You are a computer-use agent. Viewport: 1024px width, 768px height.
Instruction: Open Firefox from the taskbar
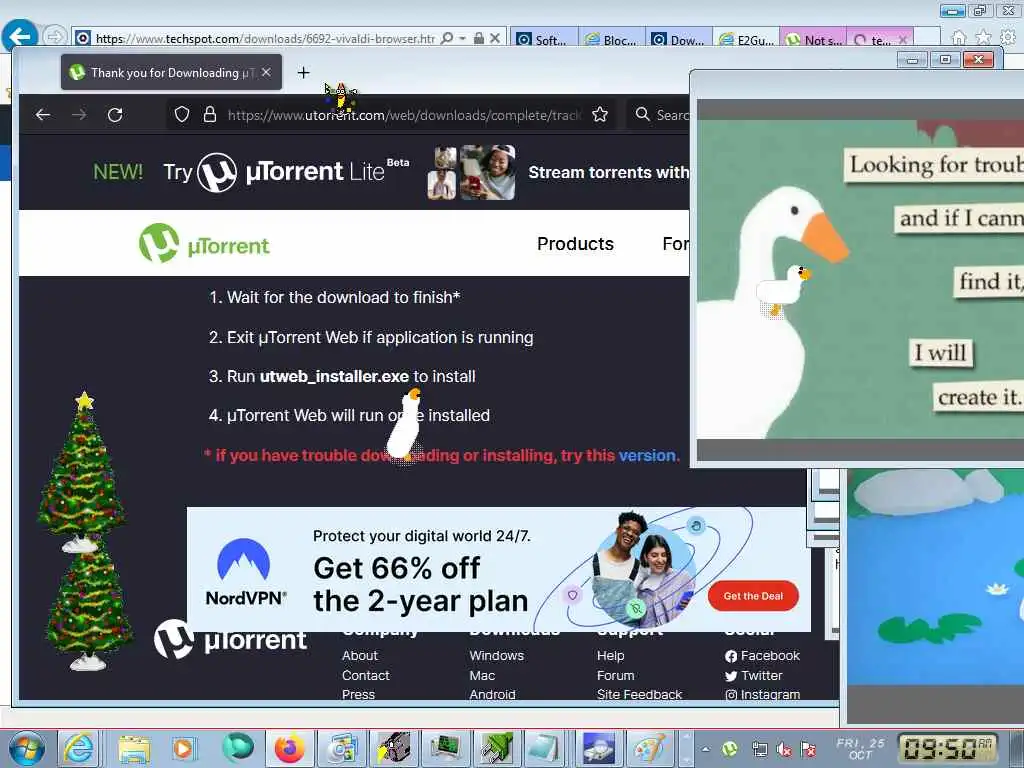[289, 748]
